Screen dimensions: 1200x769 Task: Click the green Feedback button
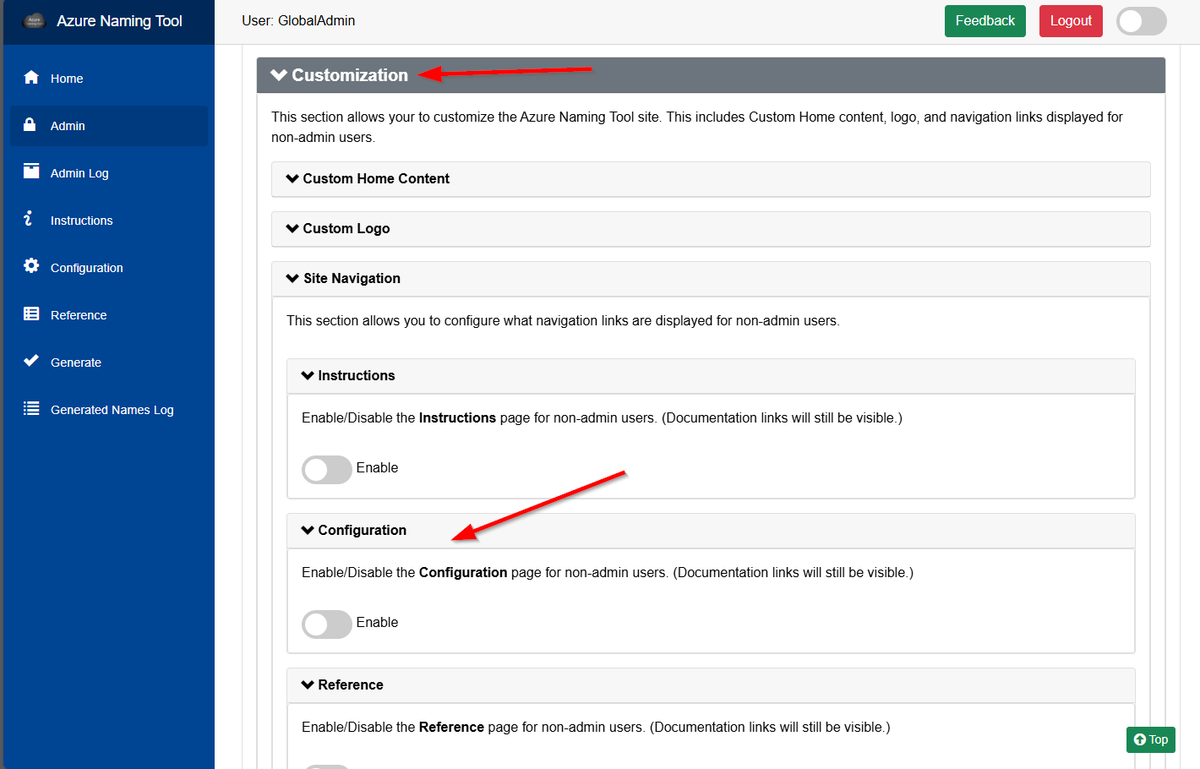pyautogui.click(x=985, y=21)
